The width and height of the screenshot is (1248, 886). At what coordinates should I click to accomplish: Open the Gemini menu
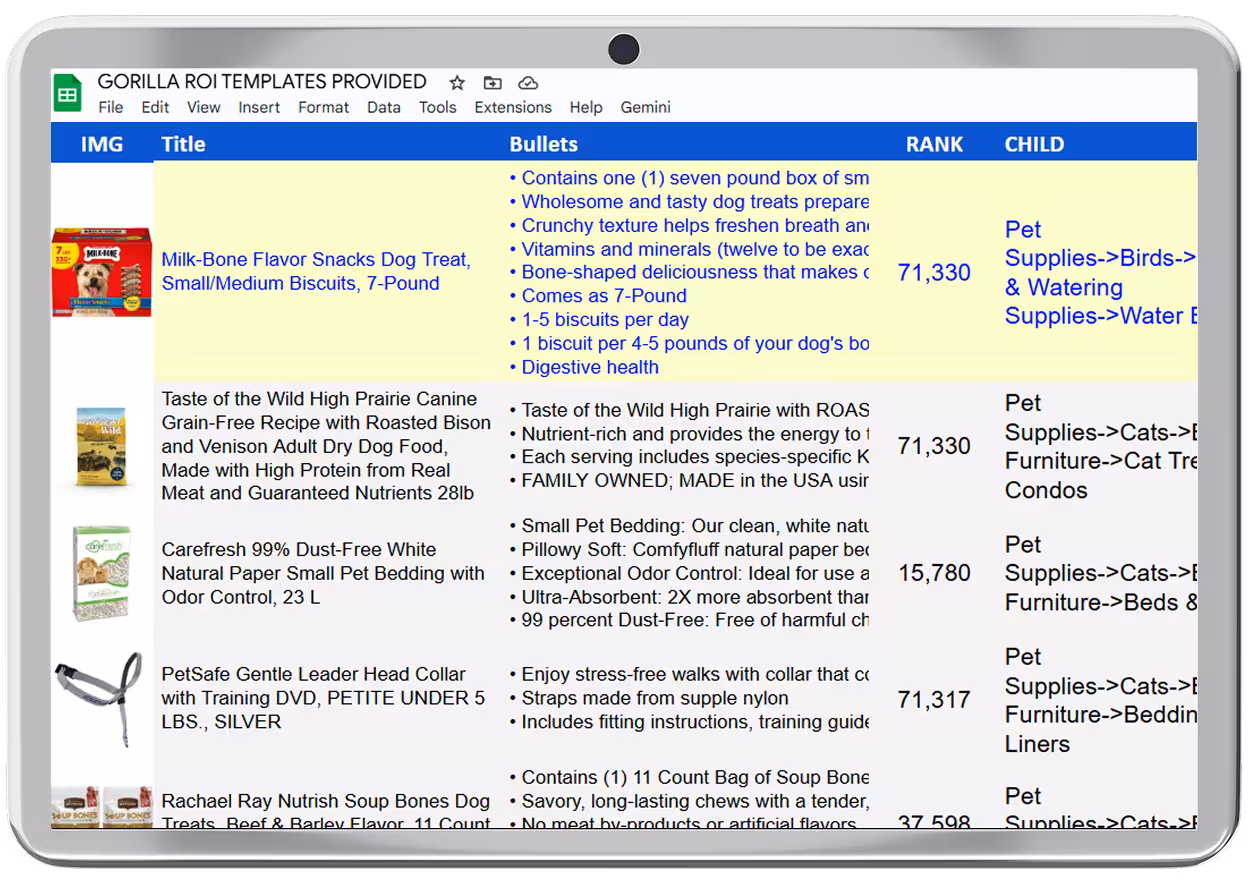(645, 107)
